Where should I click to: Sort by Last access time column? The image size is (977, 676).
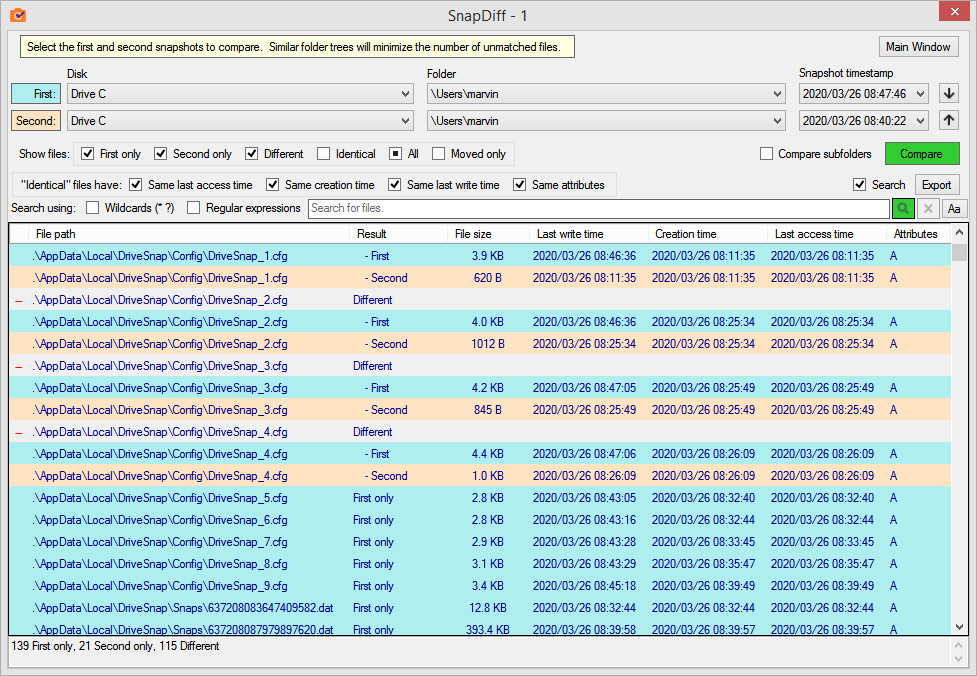pyautogui.click(x=826, y=234)
